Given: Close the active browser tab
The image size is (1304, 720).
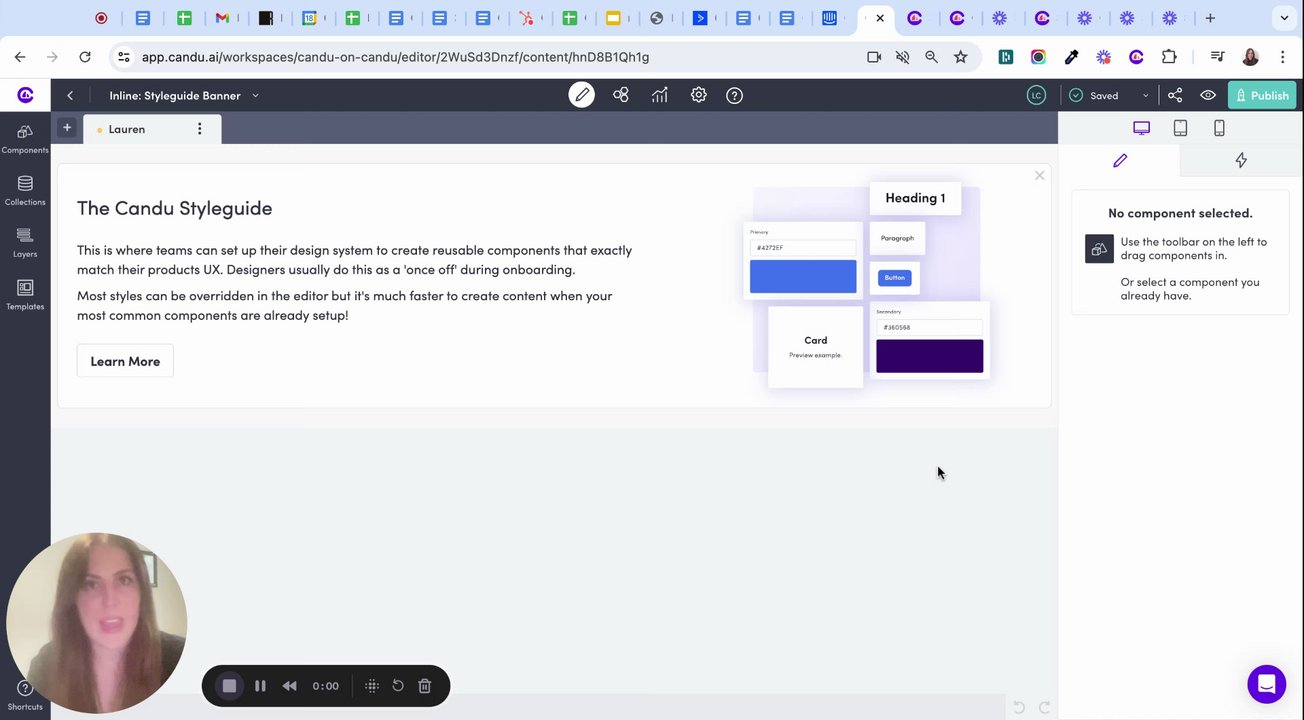Looking at the screenshot, I should coord(880,18).
